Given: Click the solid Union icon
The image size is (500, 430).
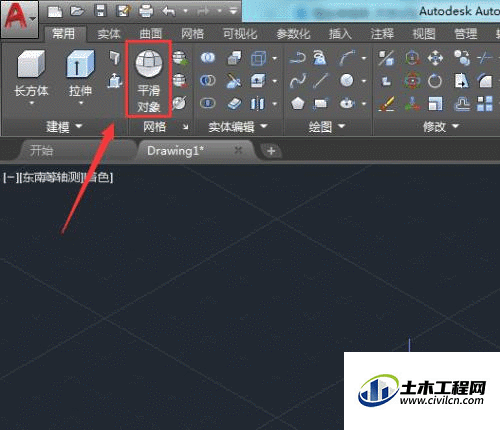Looking at the screenshot, I should (x=208, y=58).
